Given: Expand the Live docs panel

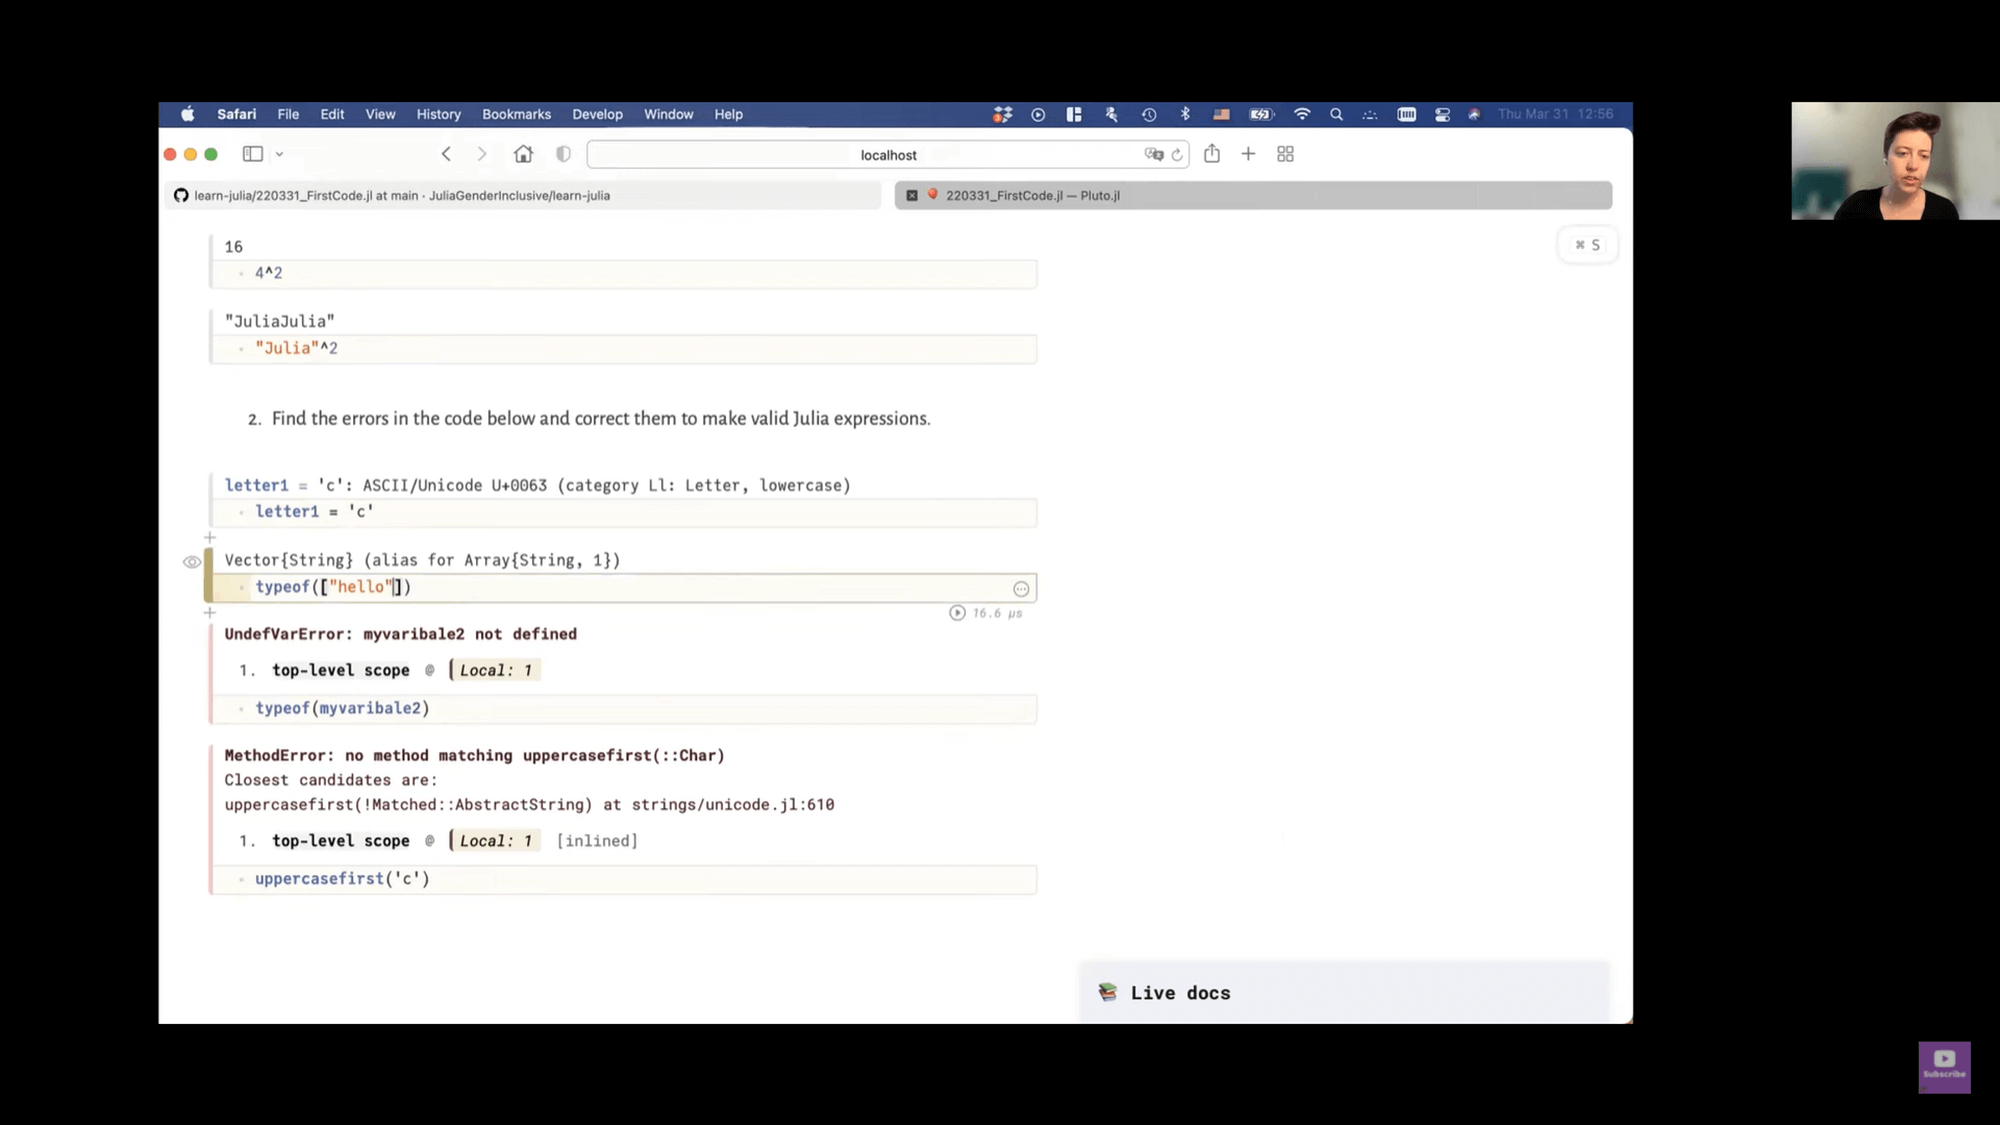Looking at the screenshot, I should (x=1345, y=993).
